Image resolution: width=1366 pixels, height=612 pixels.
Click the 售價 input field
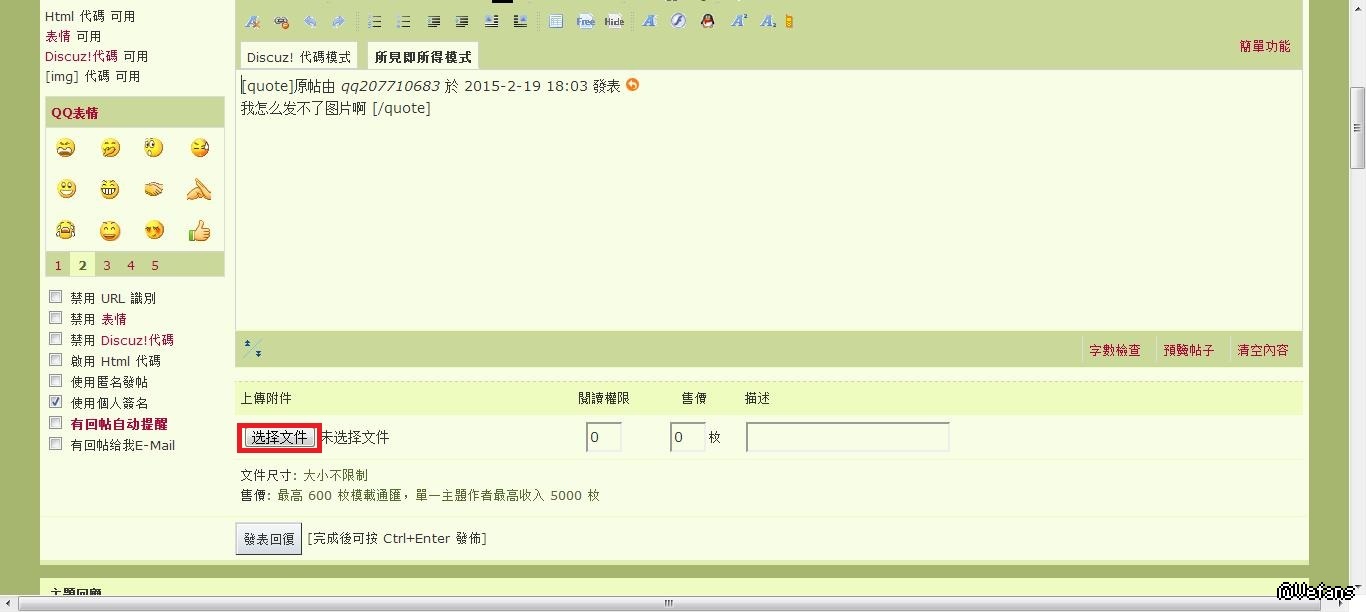click(688, 437)
